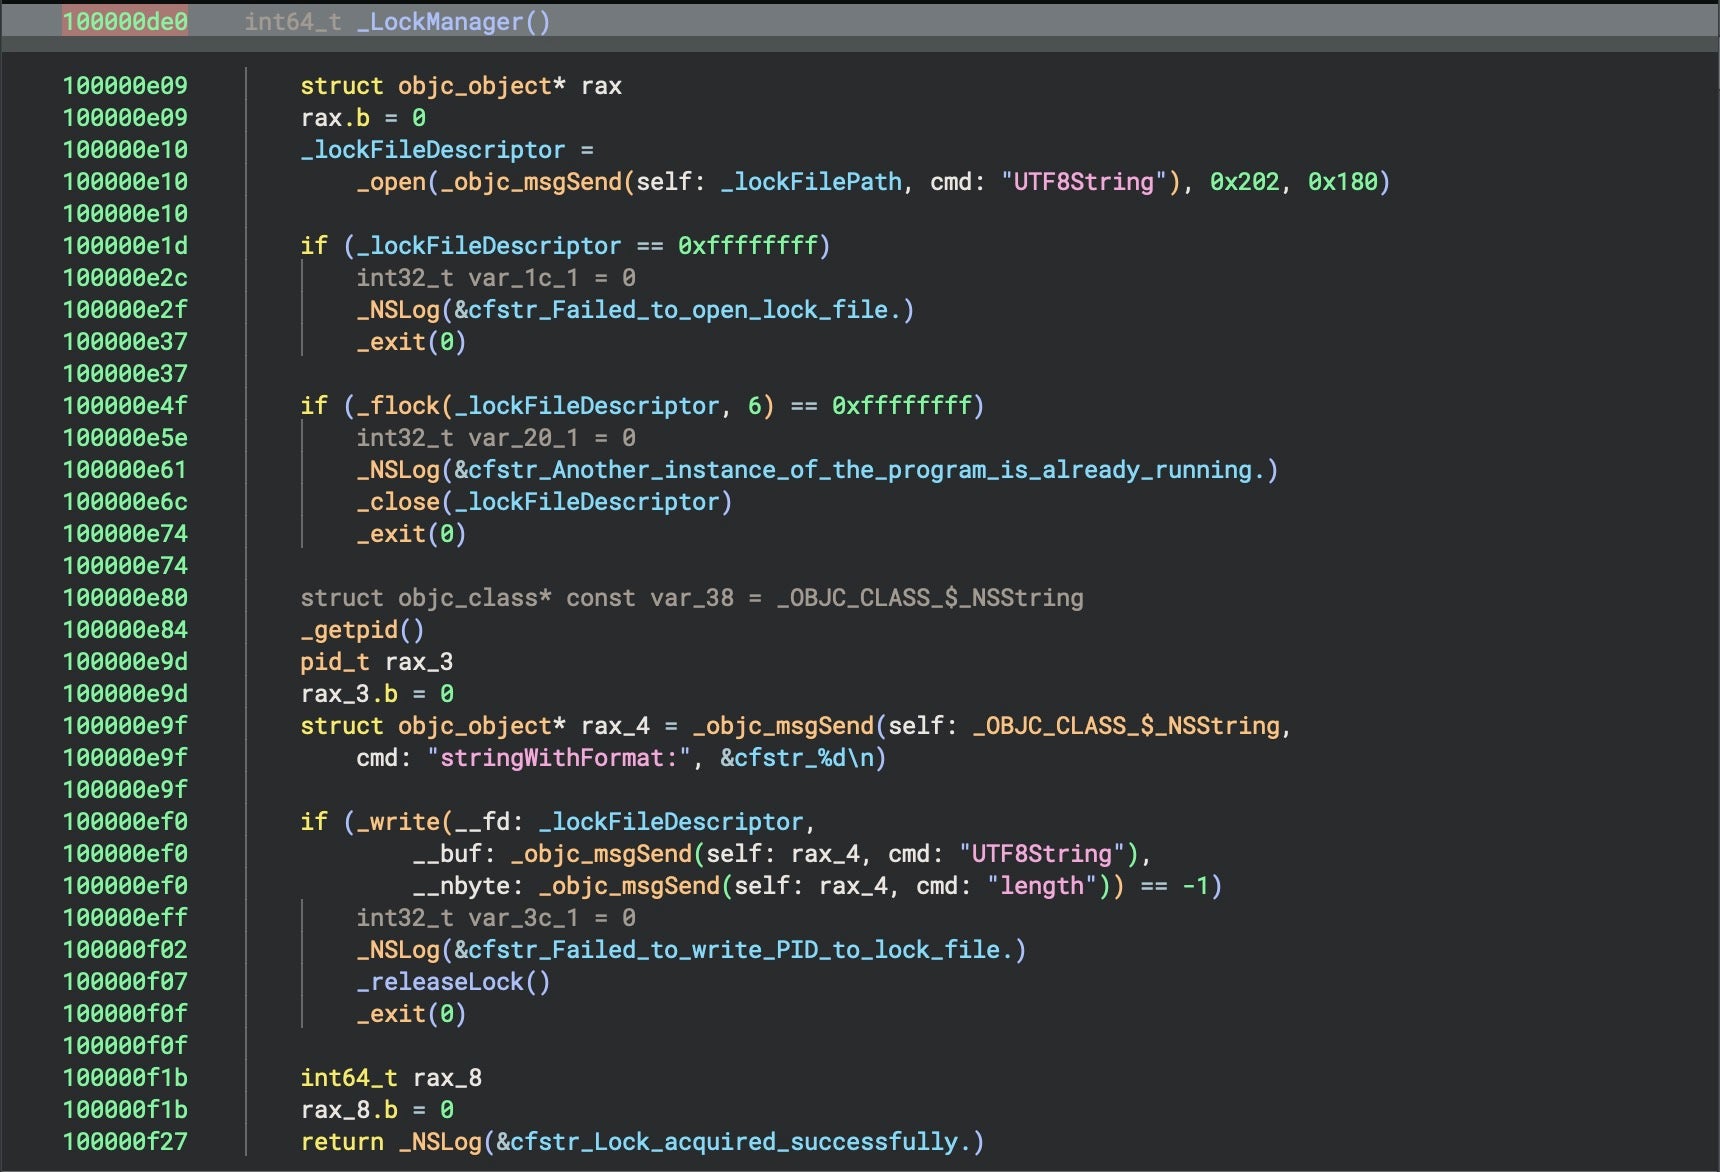Select the 0x180 mode constant
Viewport: 1720px width, 1172px height.
tap(1342, 182)
